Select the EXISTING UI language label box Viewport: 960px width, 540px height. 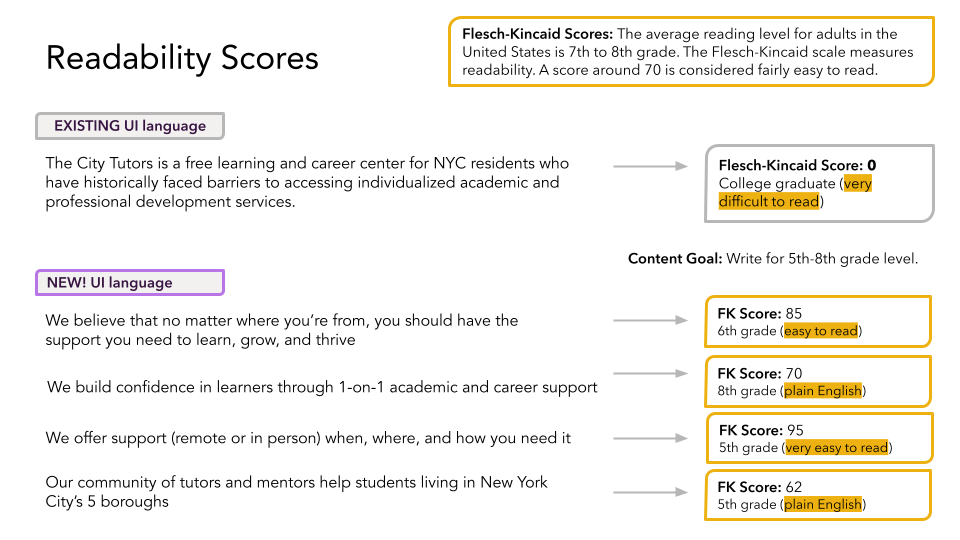(130, 126)
